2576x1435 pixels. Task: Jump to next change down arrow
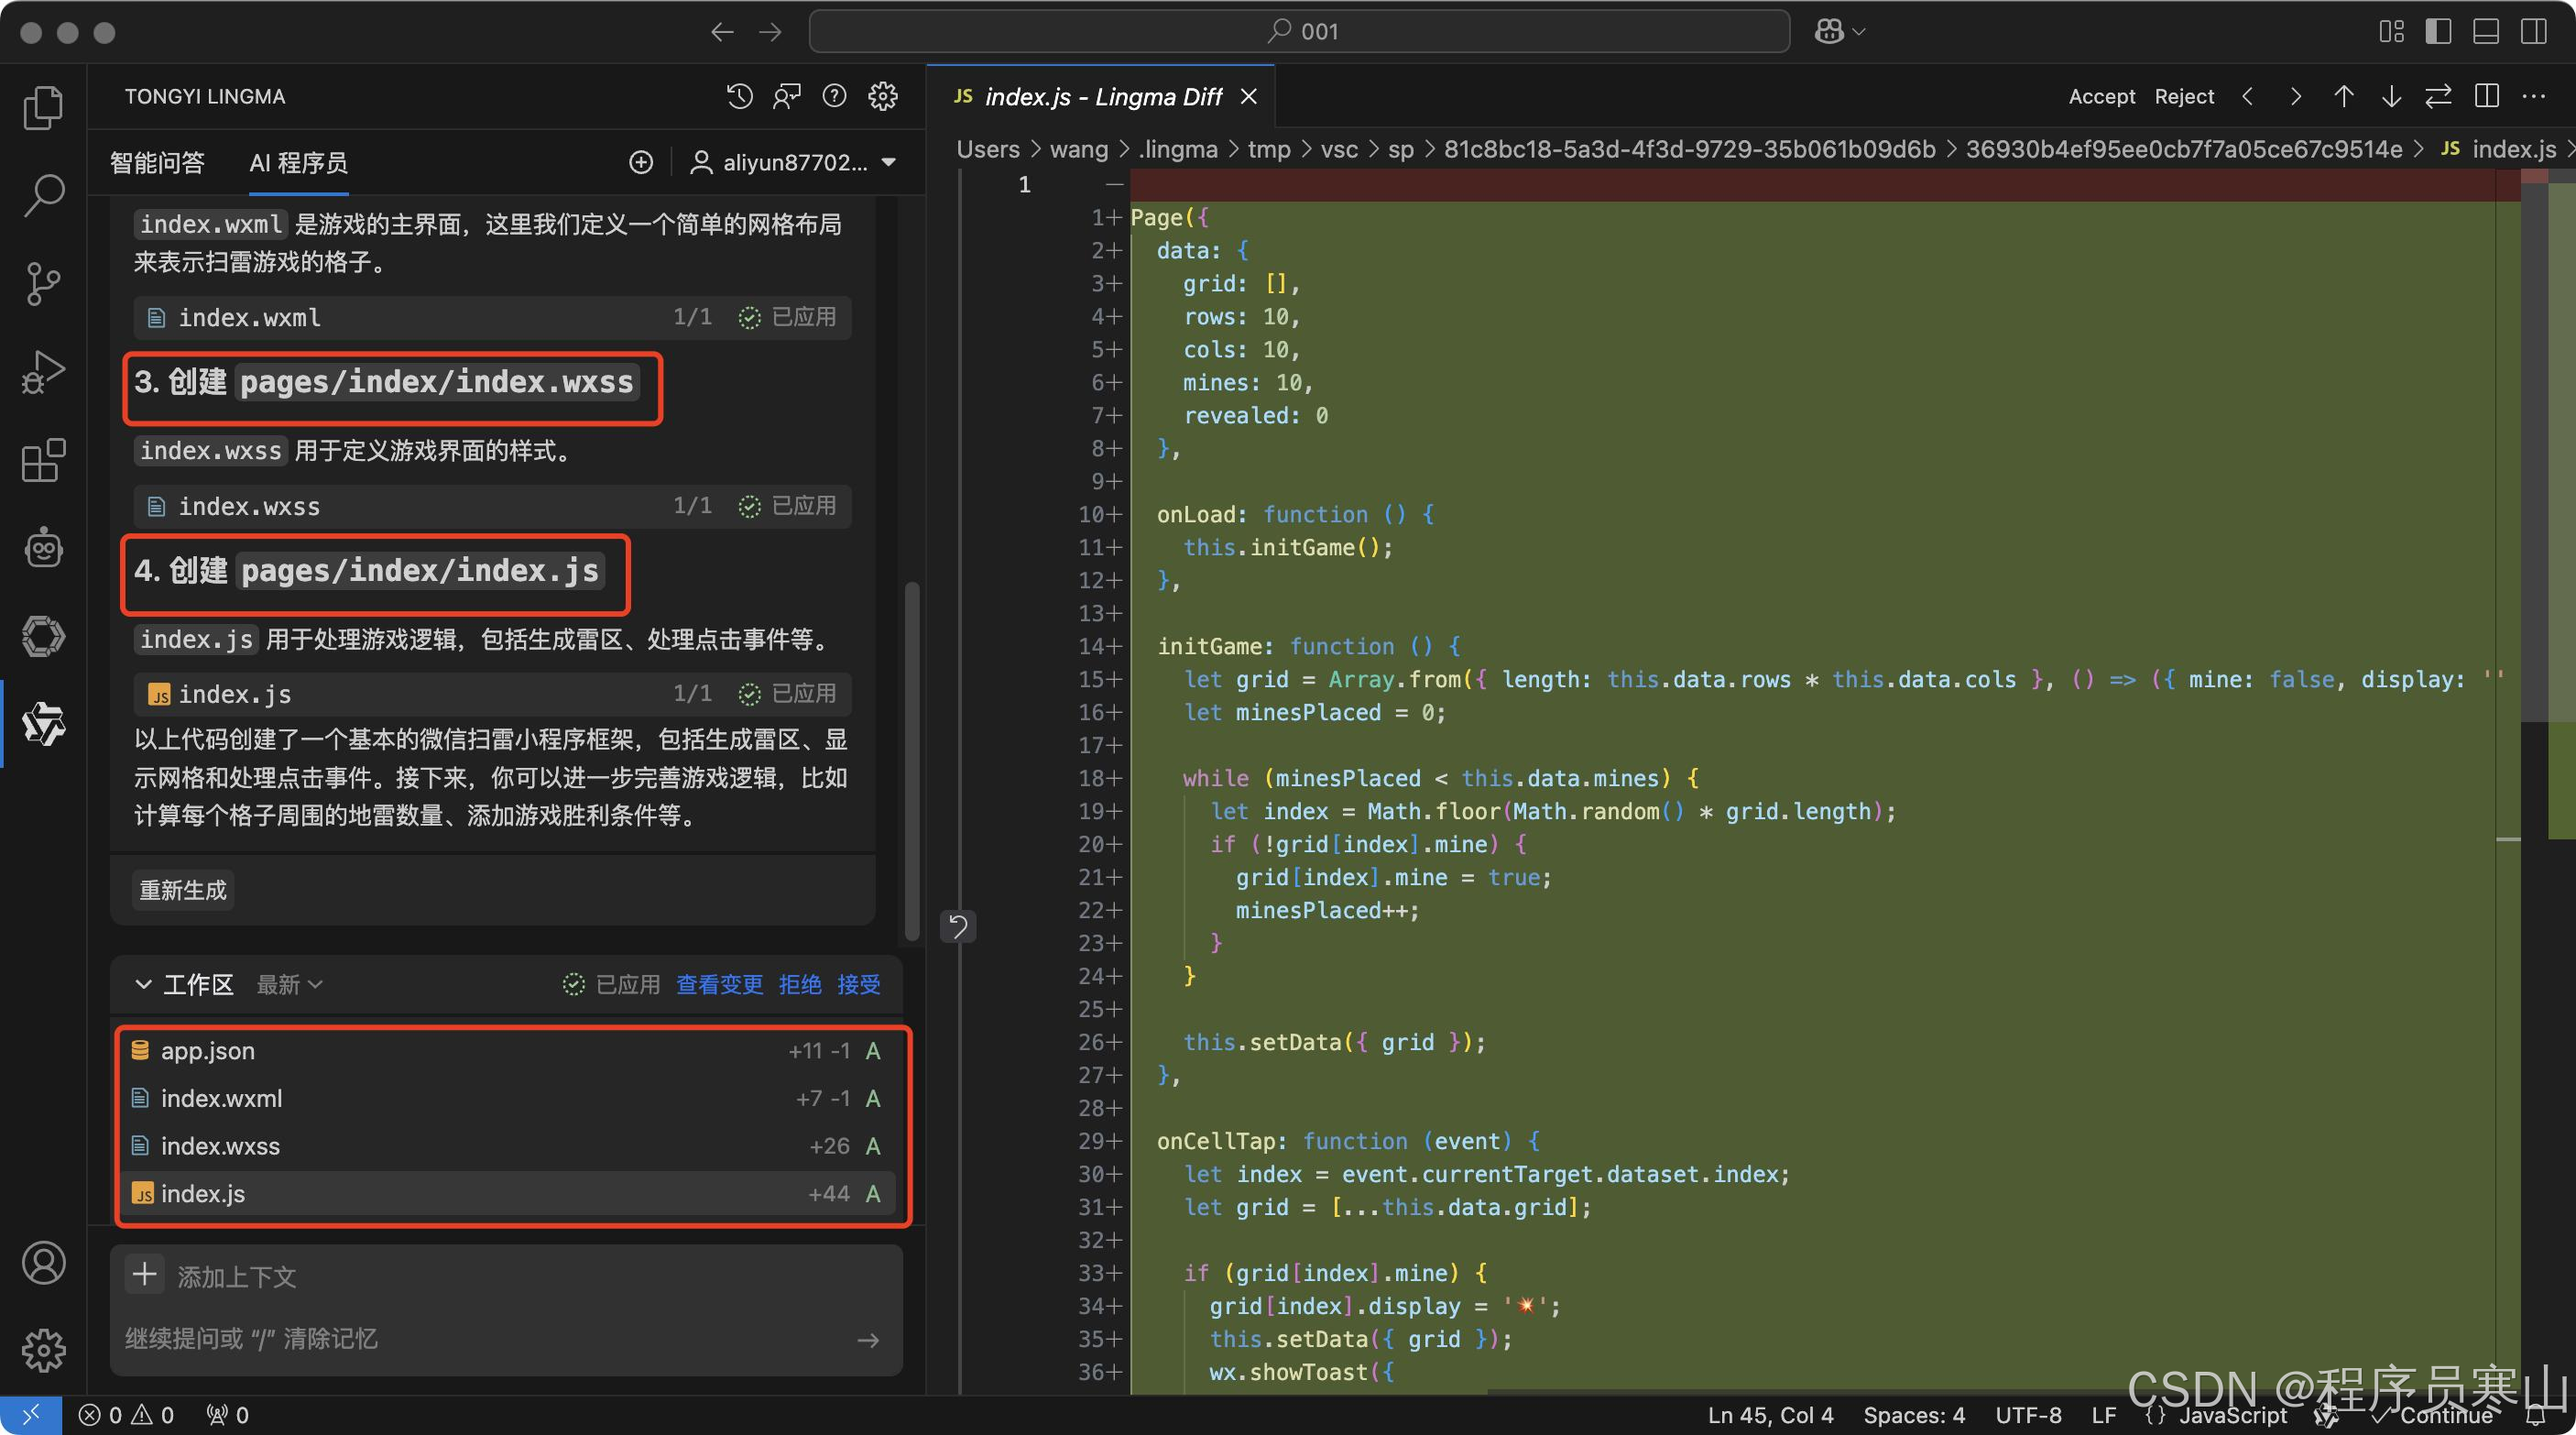pyautogui.click(x=2391, y=96)
